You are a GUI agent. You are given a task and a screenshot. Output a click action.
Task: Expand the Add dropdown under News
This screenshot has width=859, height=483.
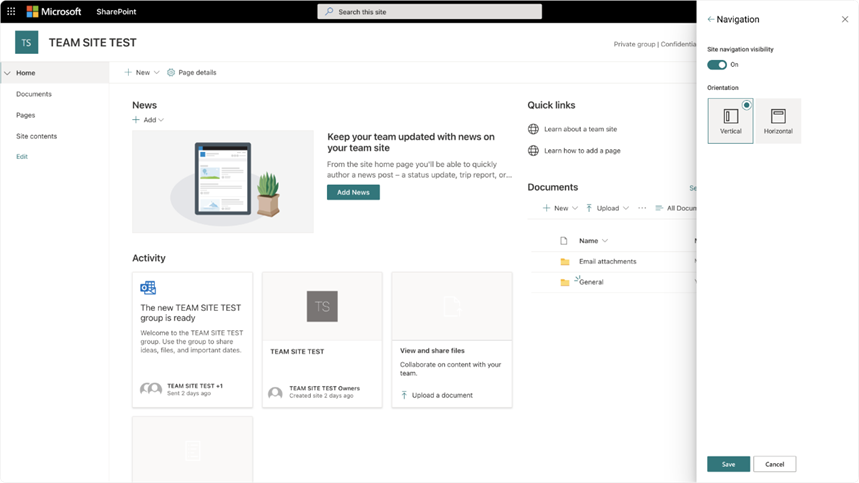coord(148,119)
